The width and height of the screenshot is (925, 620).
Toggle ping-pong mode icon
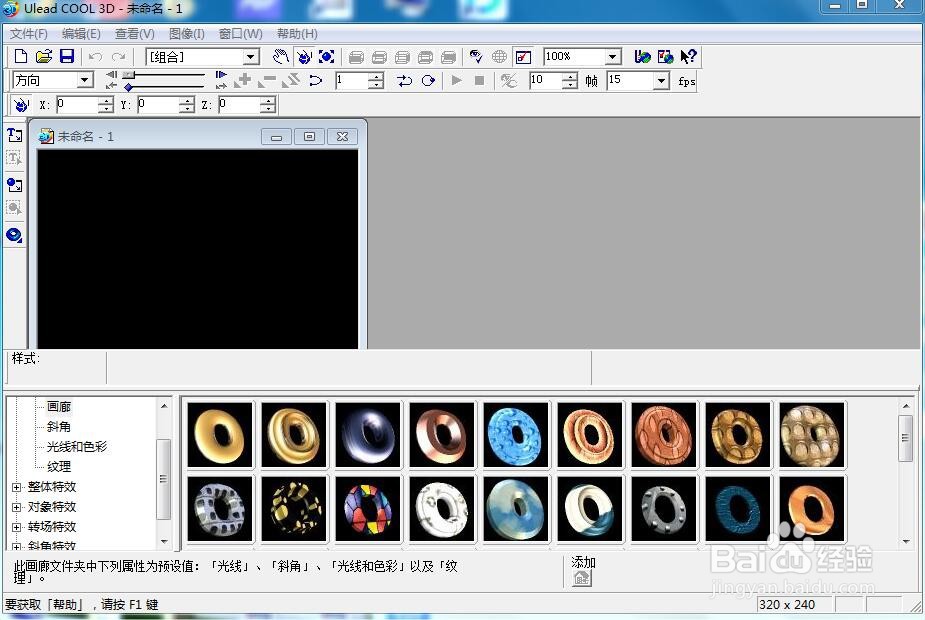[x=404, y=80]
